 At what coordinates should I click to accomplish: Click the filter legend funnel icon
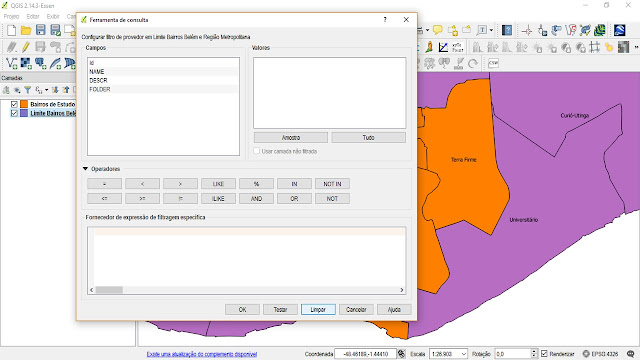coord(27,90)
